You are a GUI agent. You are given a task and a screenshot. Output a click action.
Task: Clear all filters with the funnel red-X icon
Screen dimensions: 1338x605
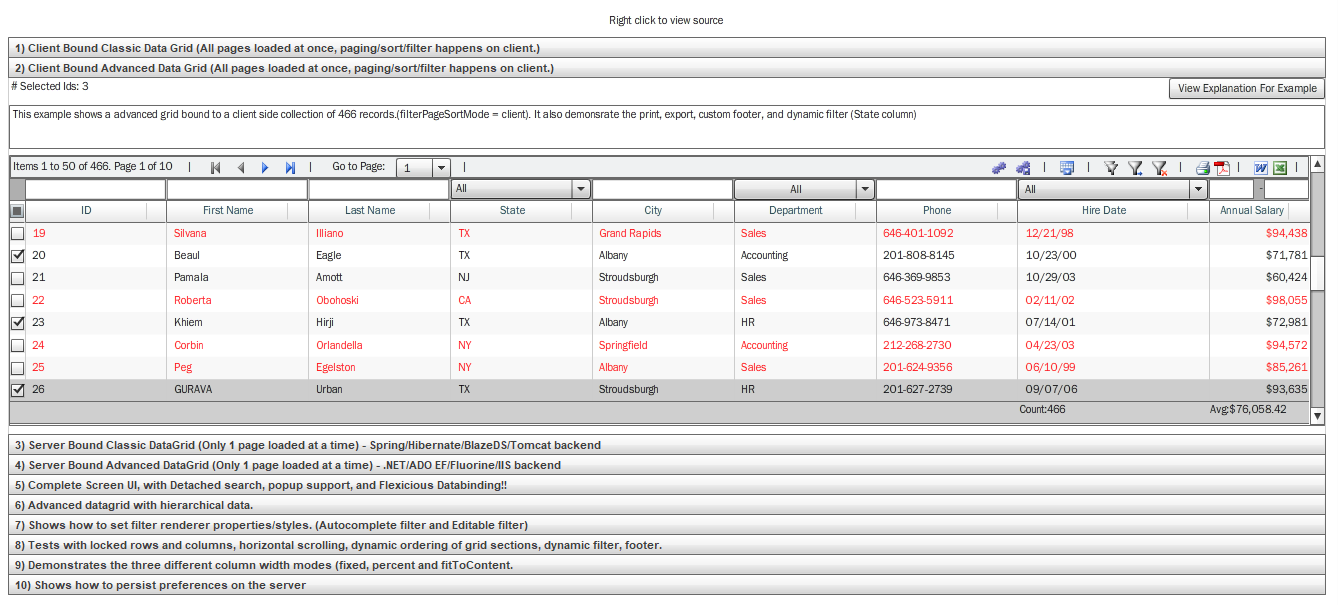(1160, 168)
